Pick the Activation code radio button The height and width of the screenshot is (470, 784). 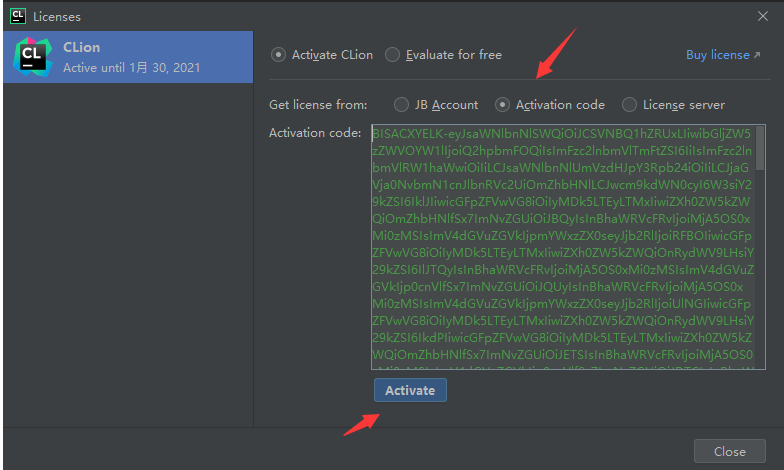click(502, 105)
